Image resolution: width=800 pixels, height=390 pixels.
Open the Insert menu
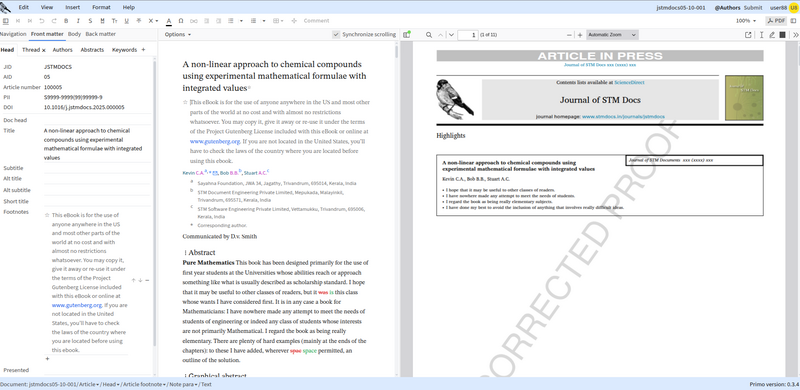point(72,7)
